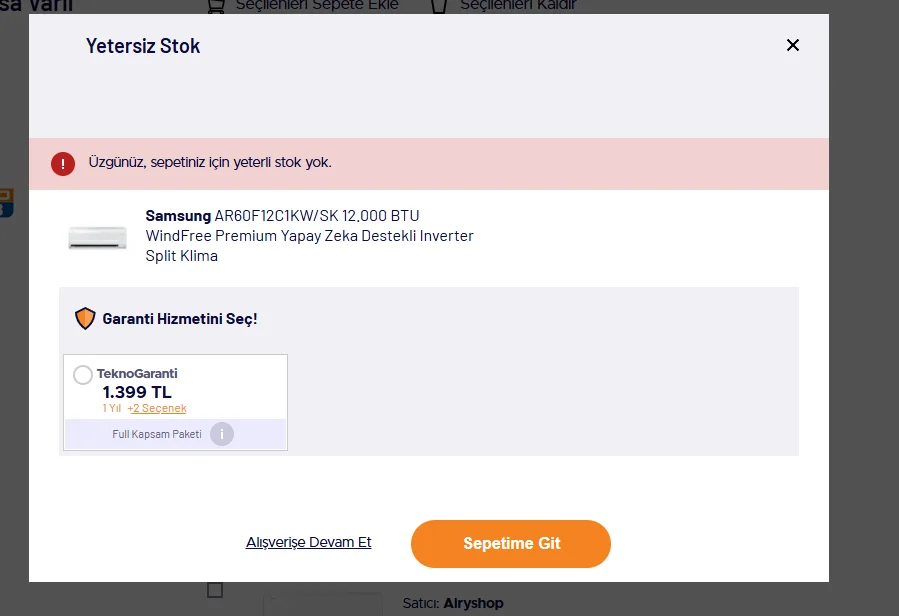Open the +2 Seçenek options link
This screenshot has width=899, height=616.
coord(157,408)
